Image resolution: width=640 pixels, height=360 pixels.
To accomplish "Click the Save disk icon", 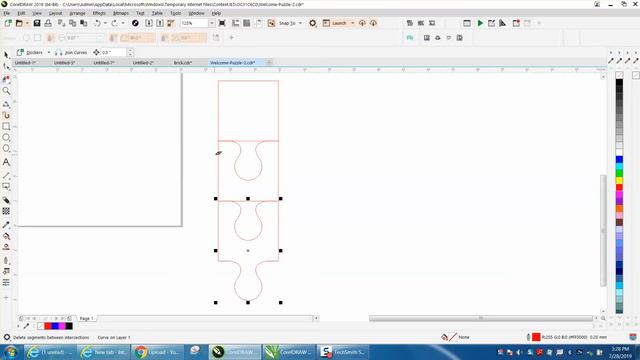I will click(x=37, y=23).
